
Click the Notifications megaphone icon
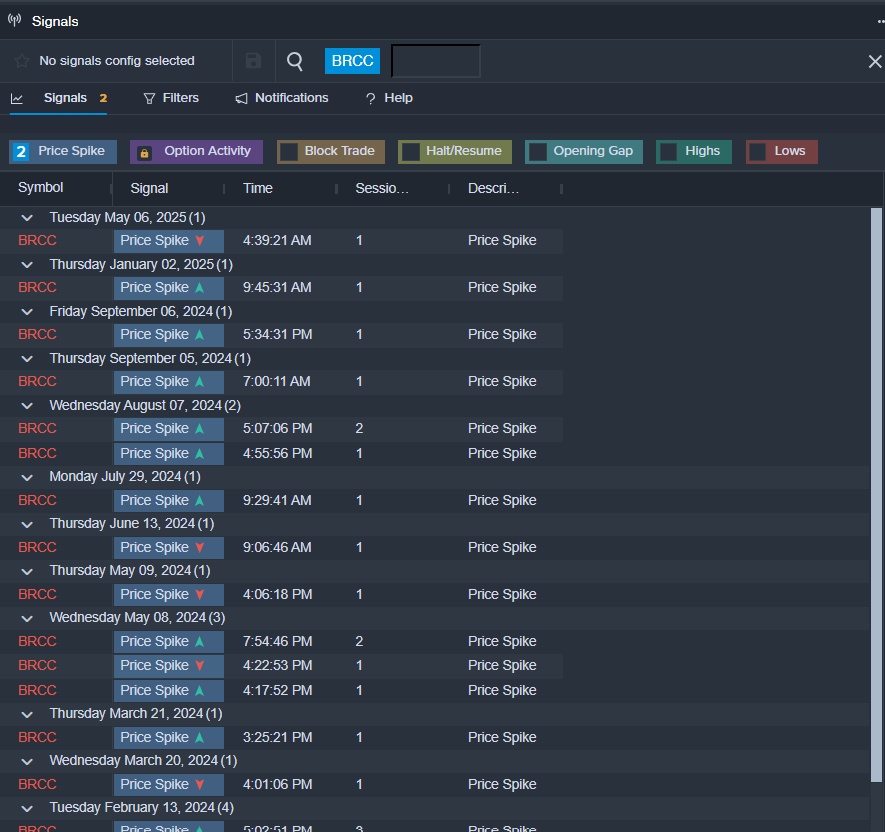pyautogui.click(x=241, y=98)
